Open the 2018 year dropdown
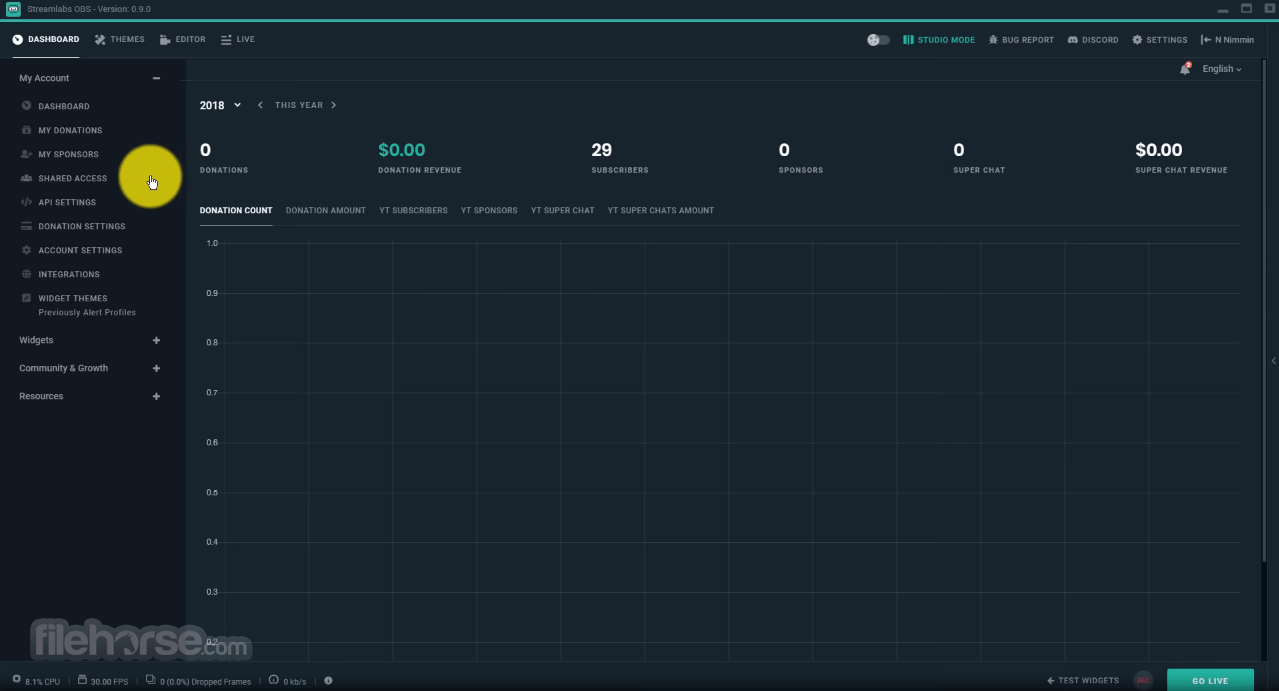This screenshot has width=1279, height=691. [220, 105]
